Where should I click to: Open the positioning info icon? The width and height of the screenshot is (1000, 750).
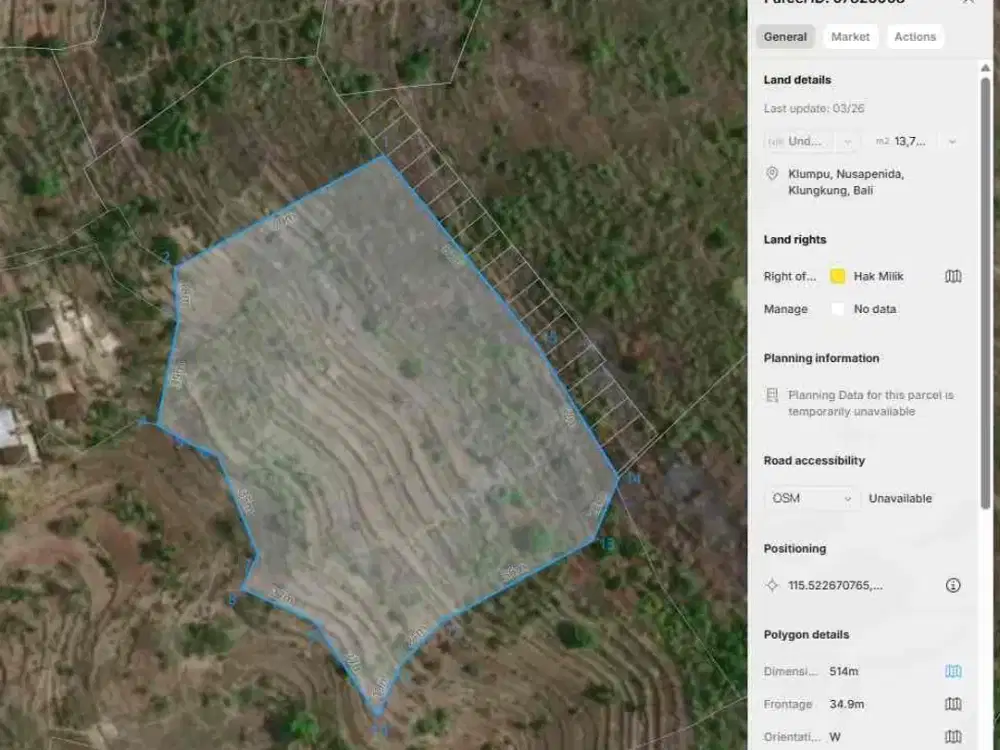pyautogui.click(x=953, y=585)
